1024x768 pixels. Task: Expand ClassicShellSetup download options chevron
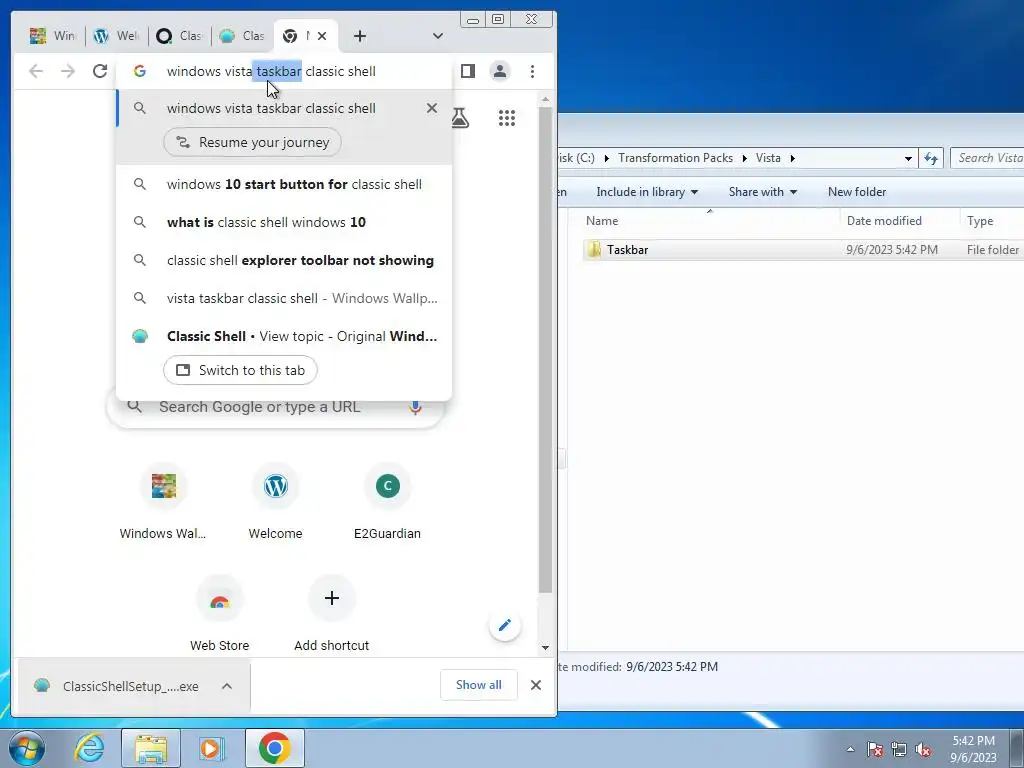tap(227, 686)
